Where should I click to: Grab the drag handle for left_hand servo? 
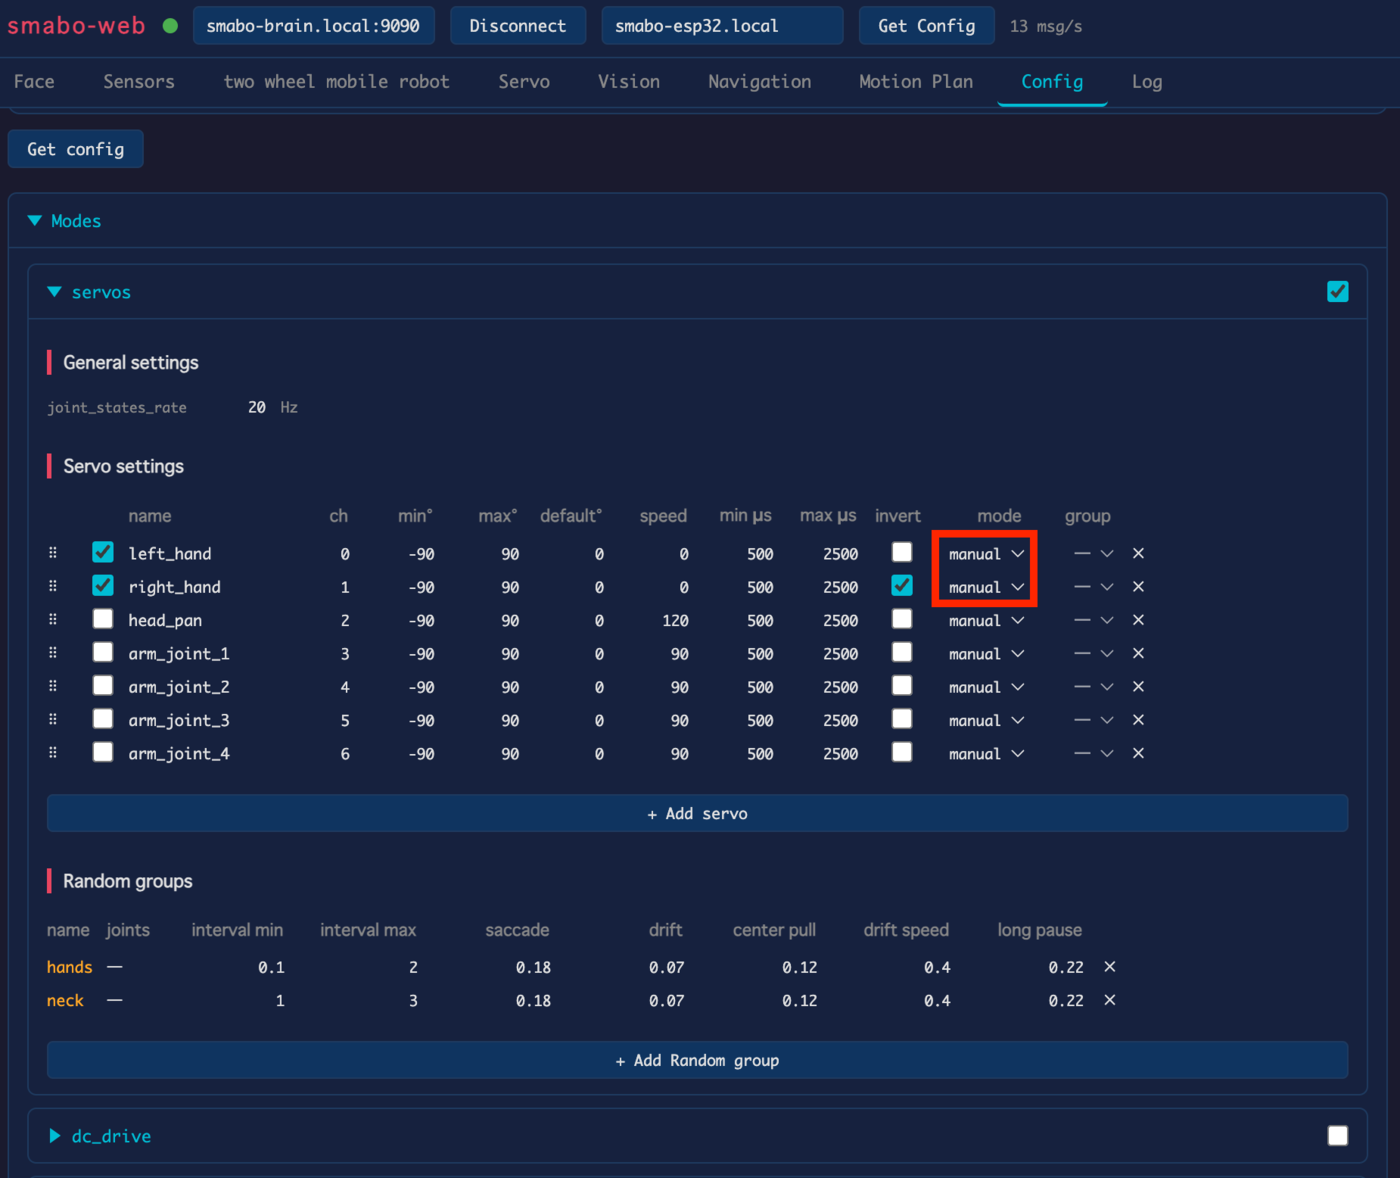click(53, 553)
